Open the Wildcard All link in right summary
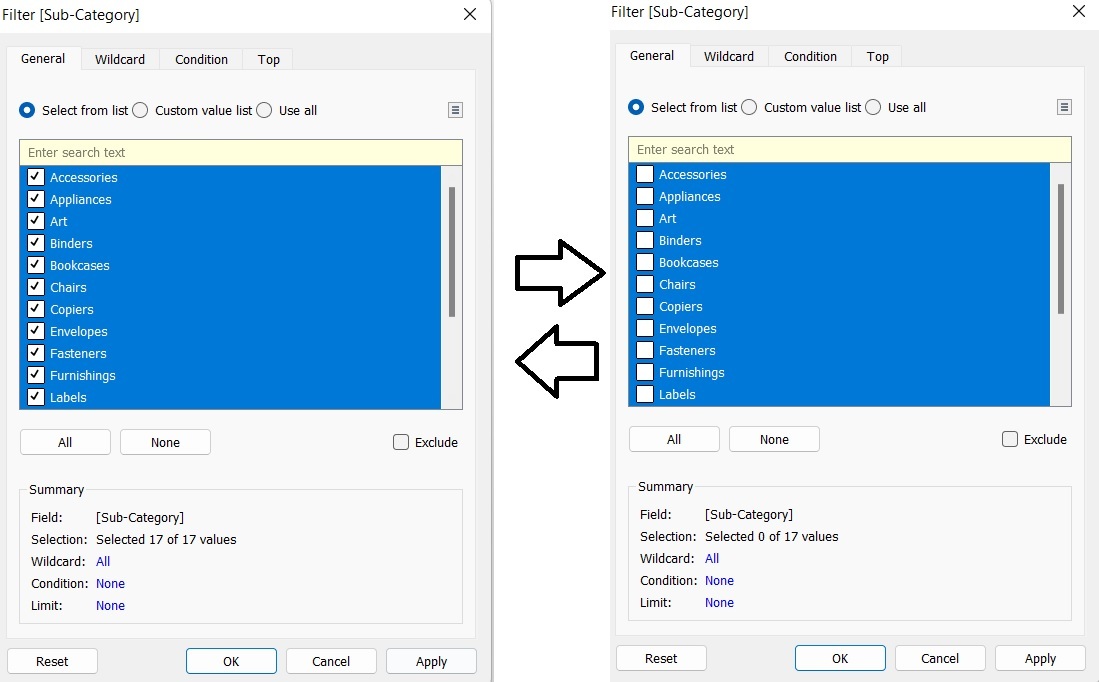Screen dimensions: 1099x682 coord(712,559)
